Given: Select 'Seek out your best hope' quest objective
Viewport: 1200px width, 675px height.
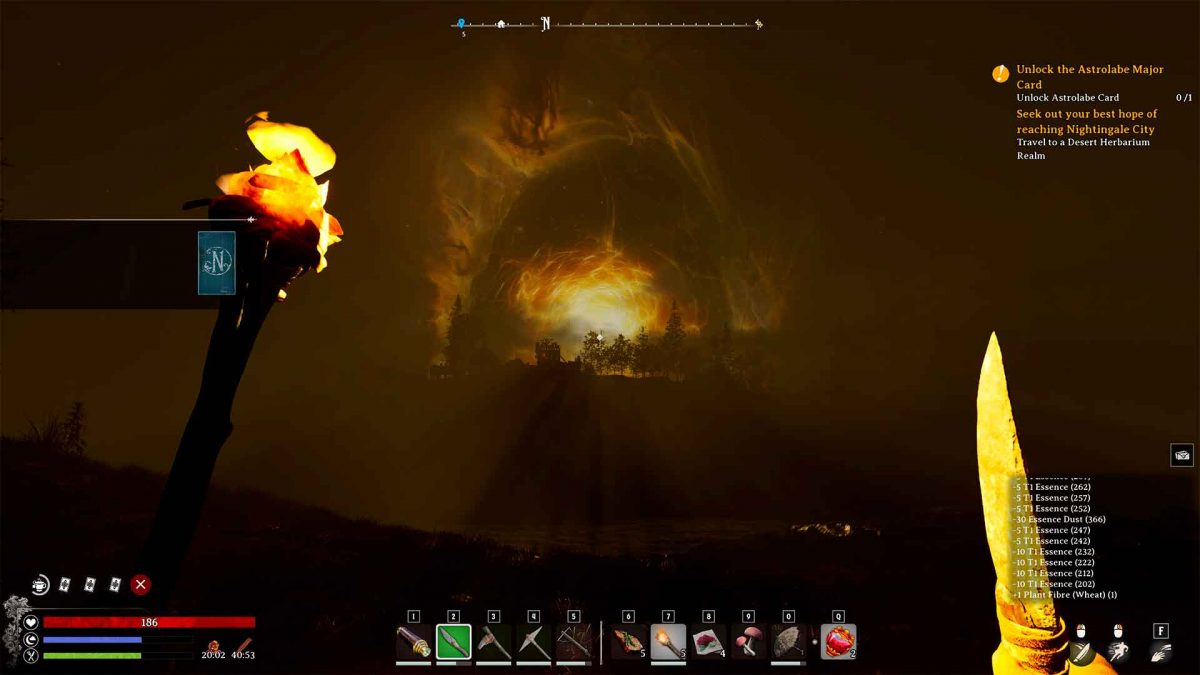Looking at the screenshot, I should tap(1086, 122).
